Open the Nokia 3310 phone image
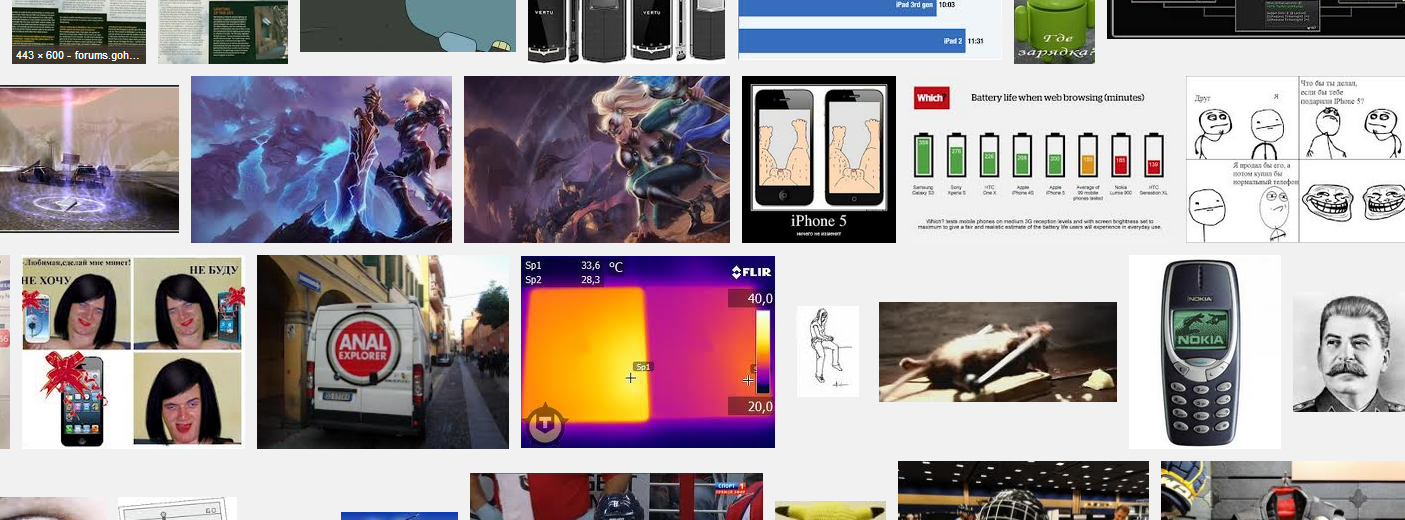This screenshot has width=1405, height=520. (x=1205, y=352)
